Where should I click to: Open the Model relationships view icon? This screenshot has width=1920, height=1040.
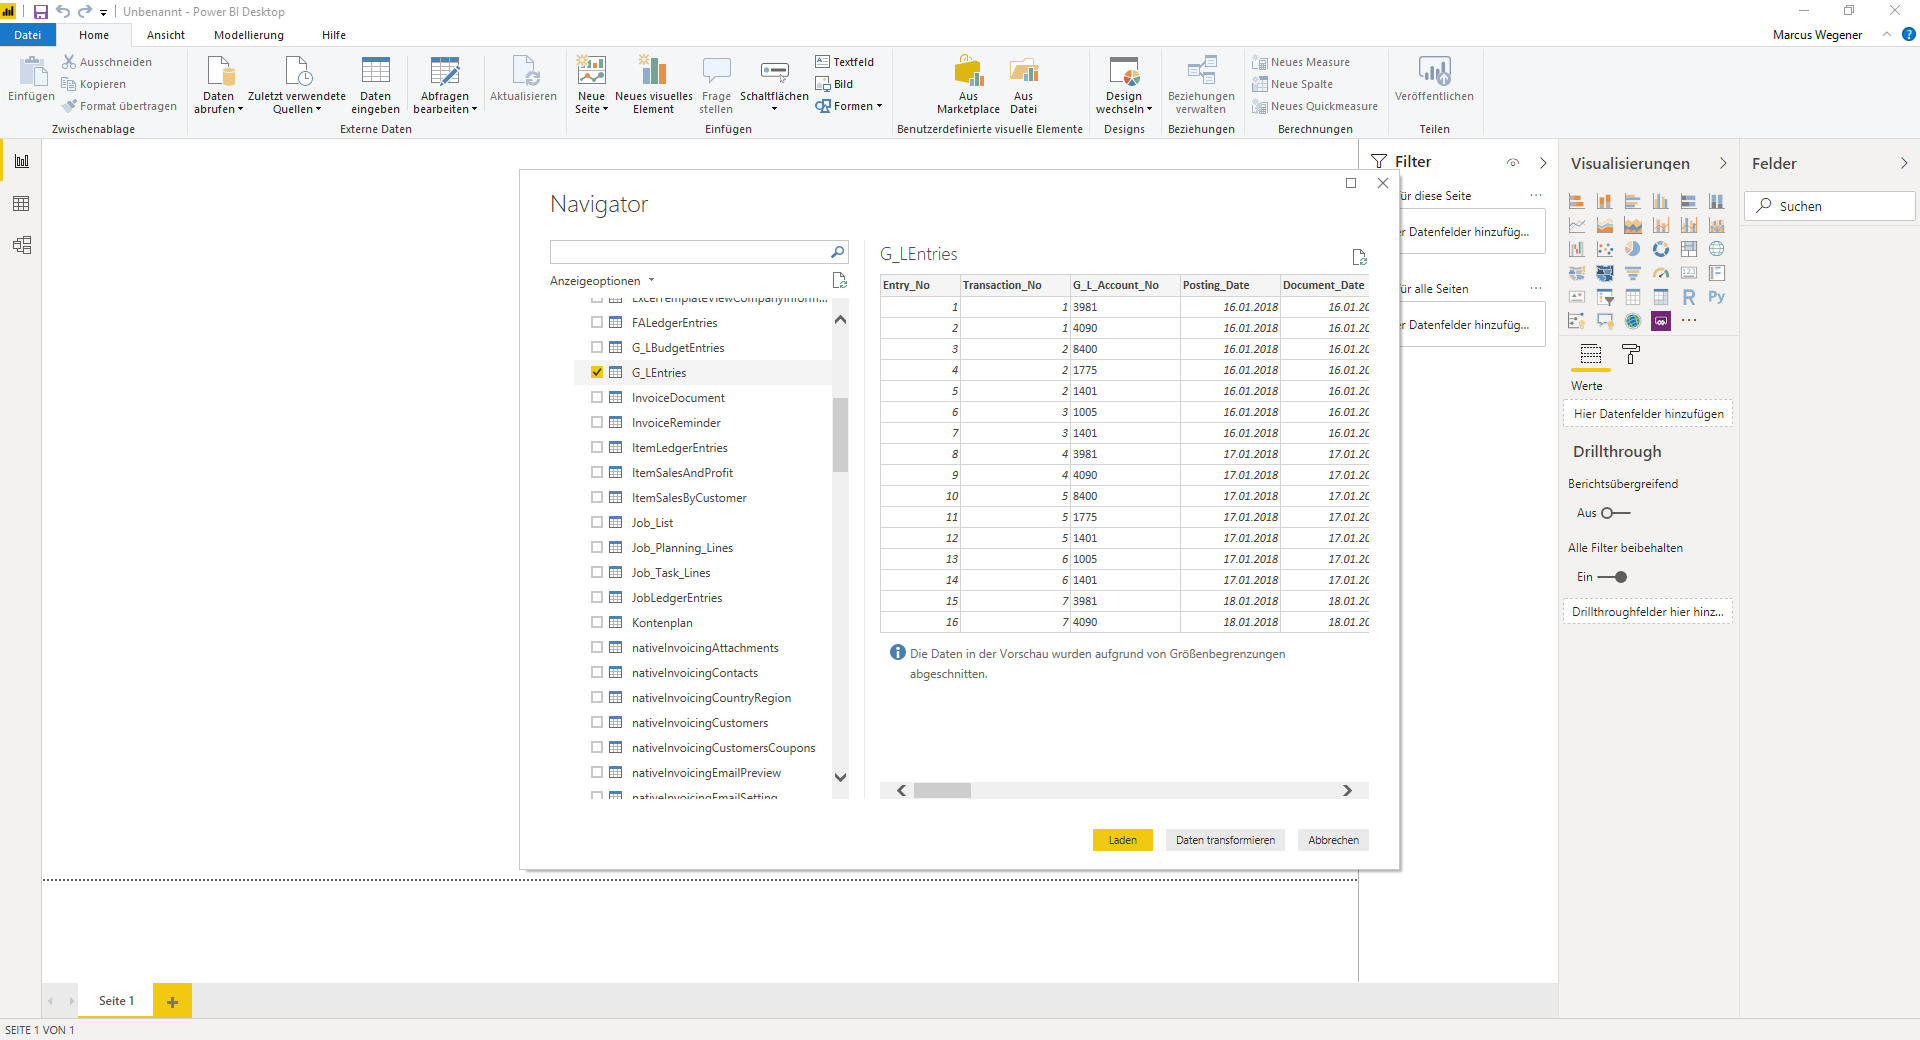pyautogui.click(x=21, y=245)
